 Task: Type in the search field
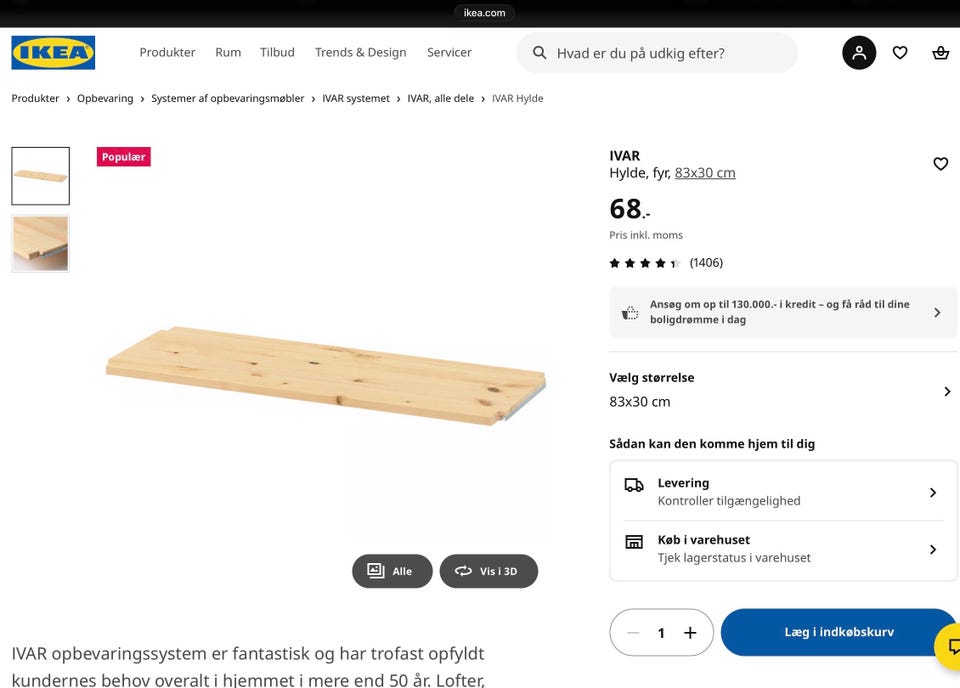(x=670, y=53)
